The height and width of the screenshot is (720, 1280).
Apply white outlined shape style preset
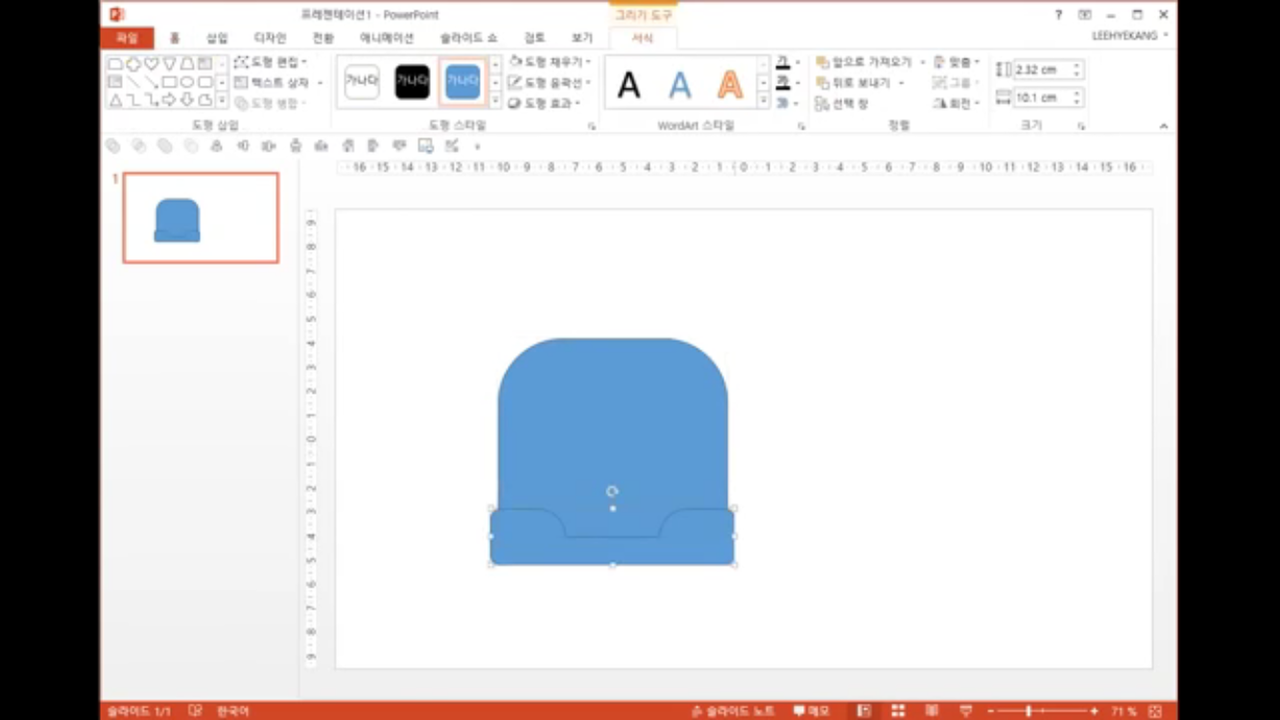(x=362, y=82)
